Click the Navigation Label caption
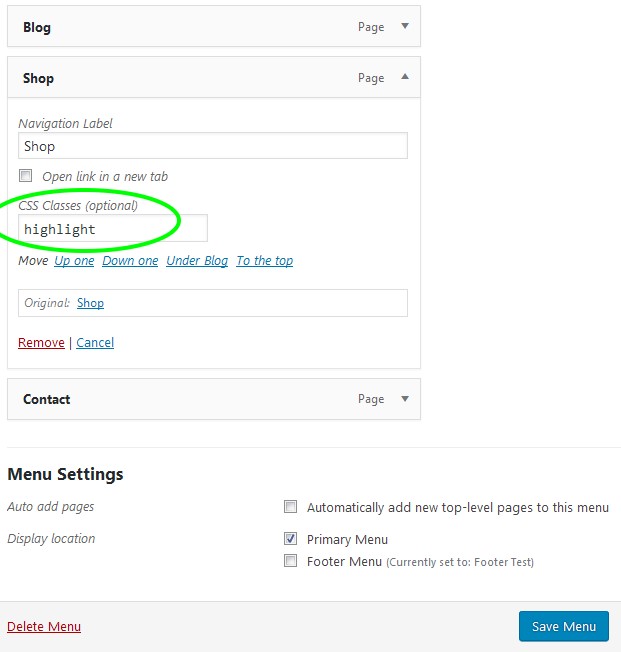This screenshot has height=652, width=621. pos(65,123)
